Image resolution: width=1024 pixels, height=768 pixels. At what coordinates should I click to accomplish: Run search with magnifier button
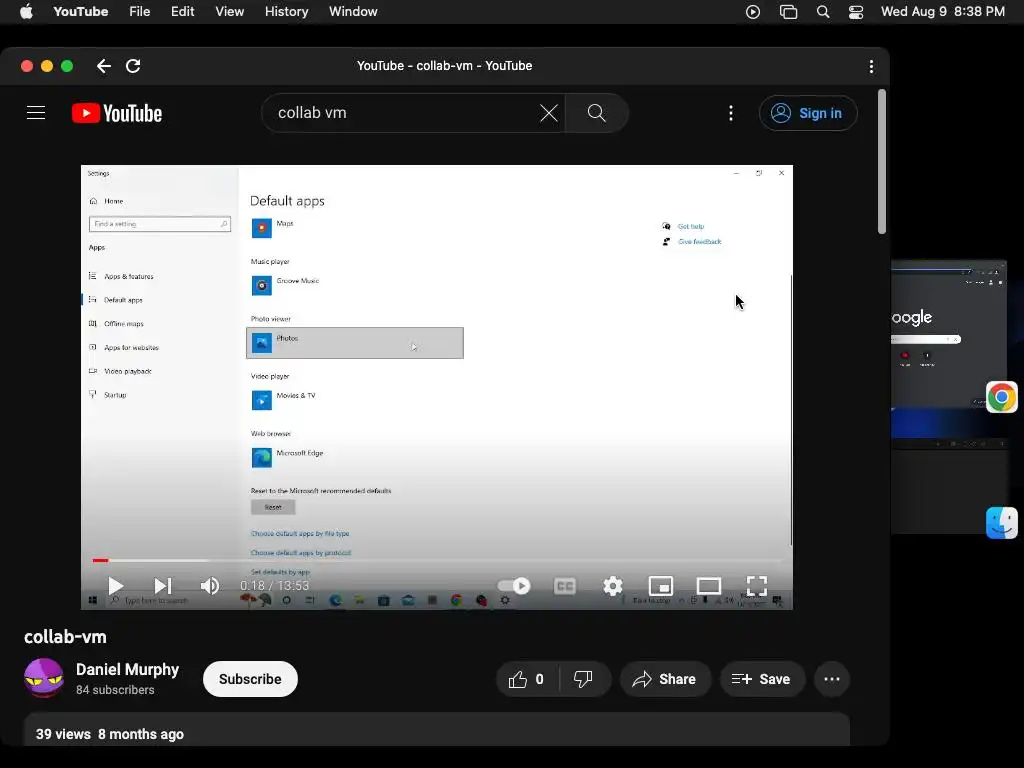[596, 113]
